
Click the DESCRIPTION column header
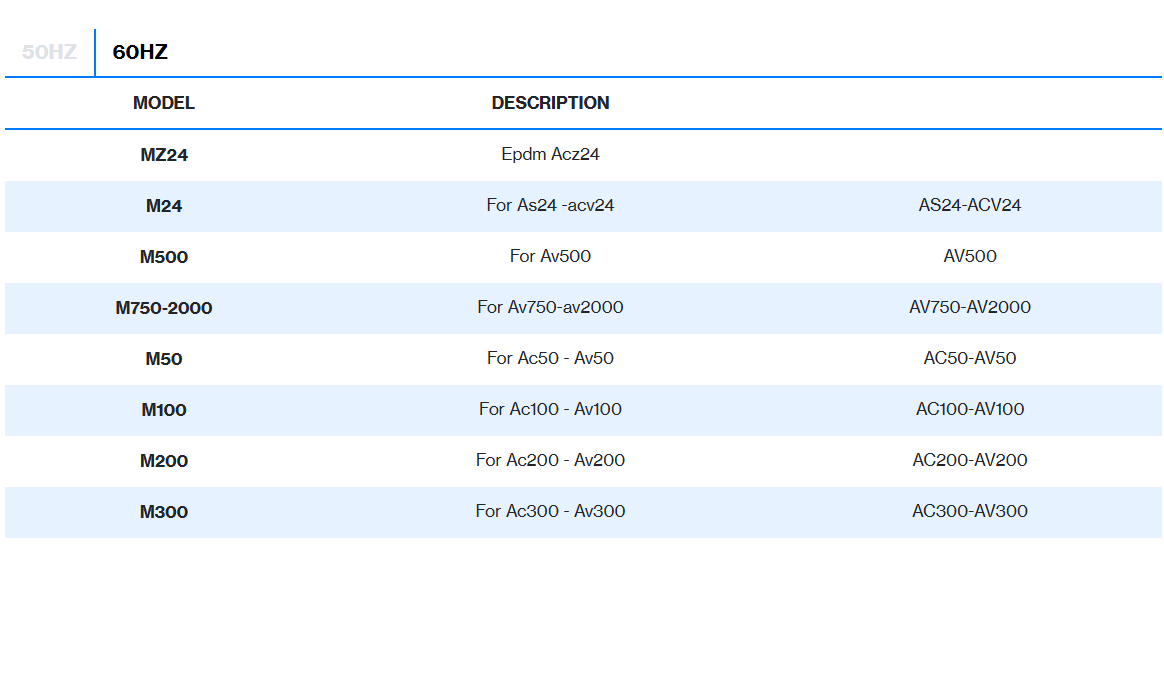point(550,103)
